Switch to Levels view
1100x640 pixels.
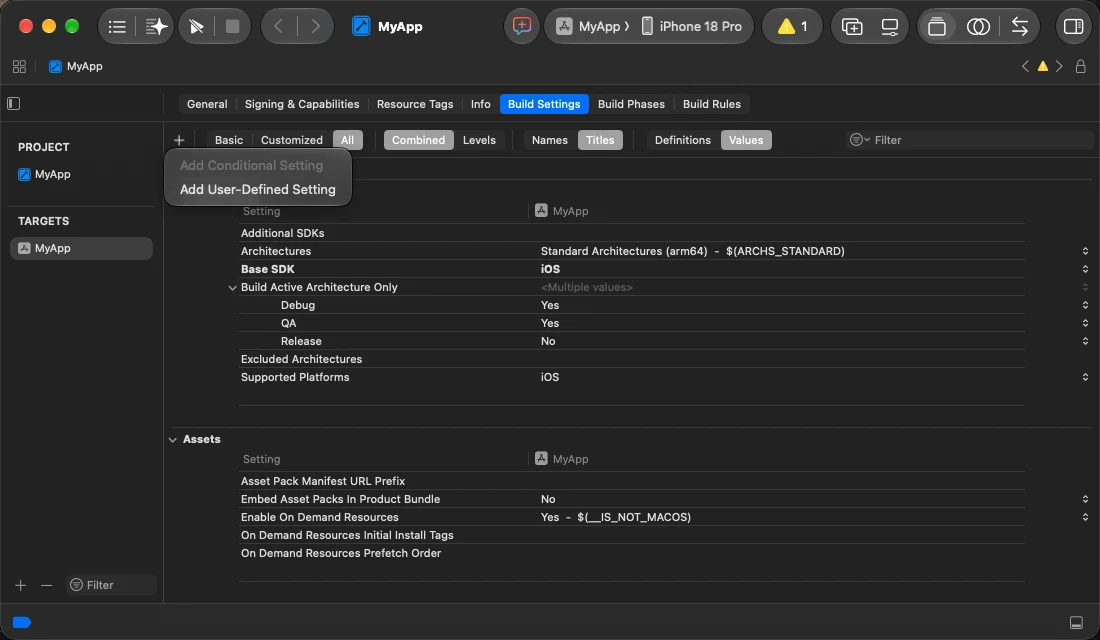point(479,140)
